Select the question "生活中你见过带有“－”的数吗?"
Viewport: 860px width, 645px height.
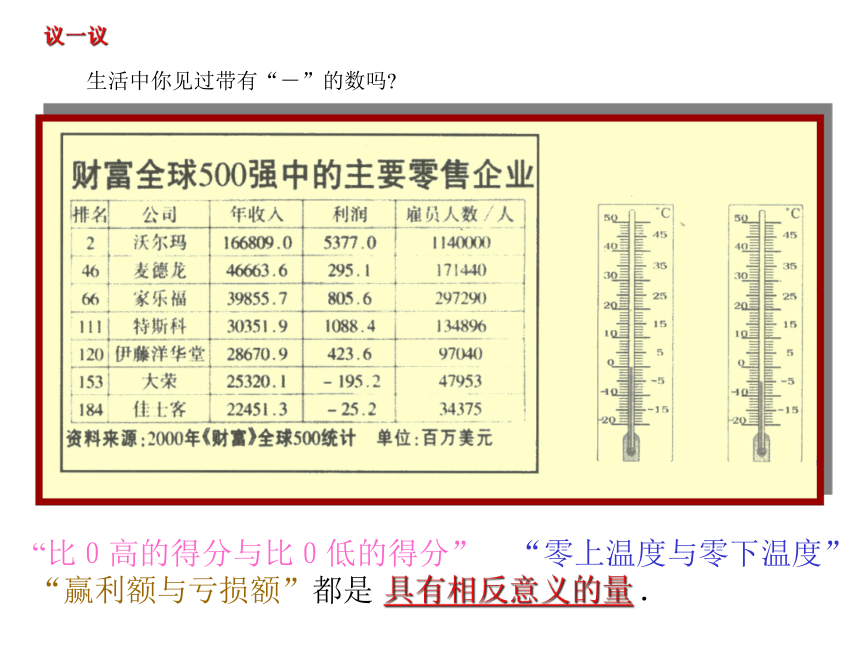pyautogui.click(x=241, y=81)
